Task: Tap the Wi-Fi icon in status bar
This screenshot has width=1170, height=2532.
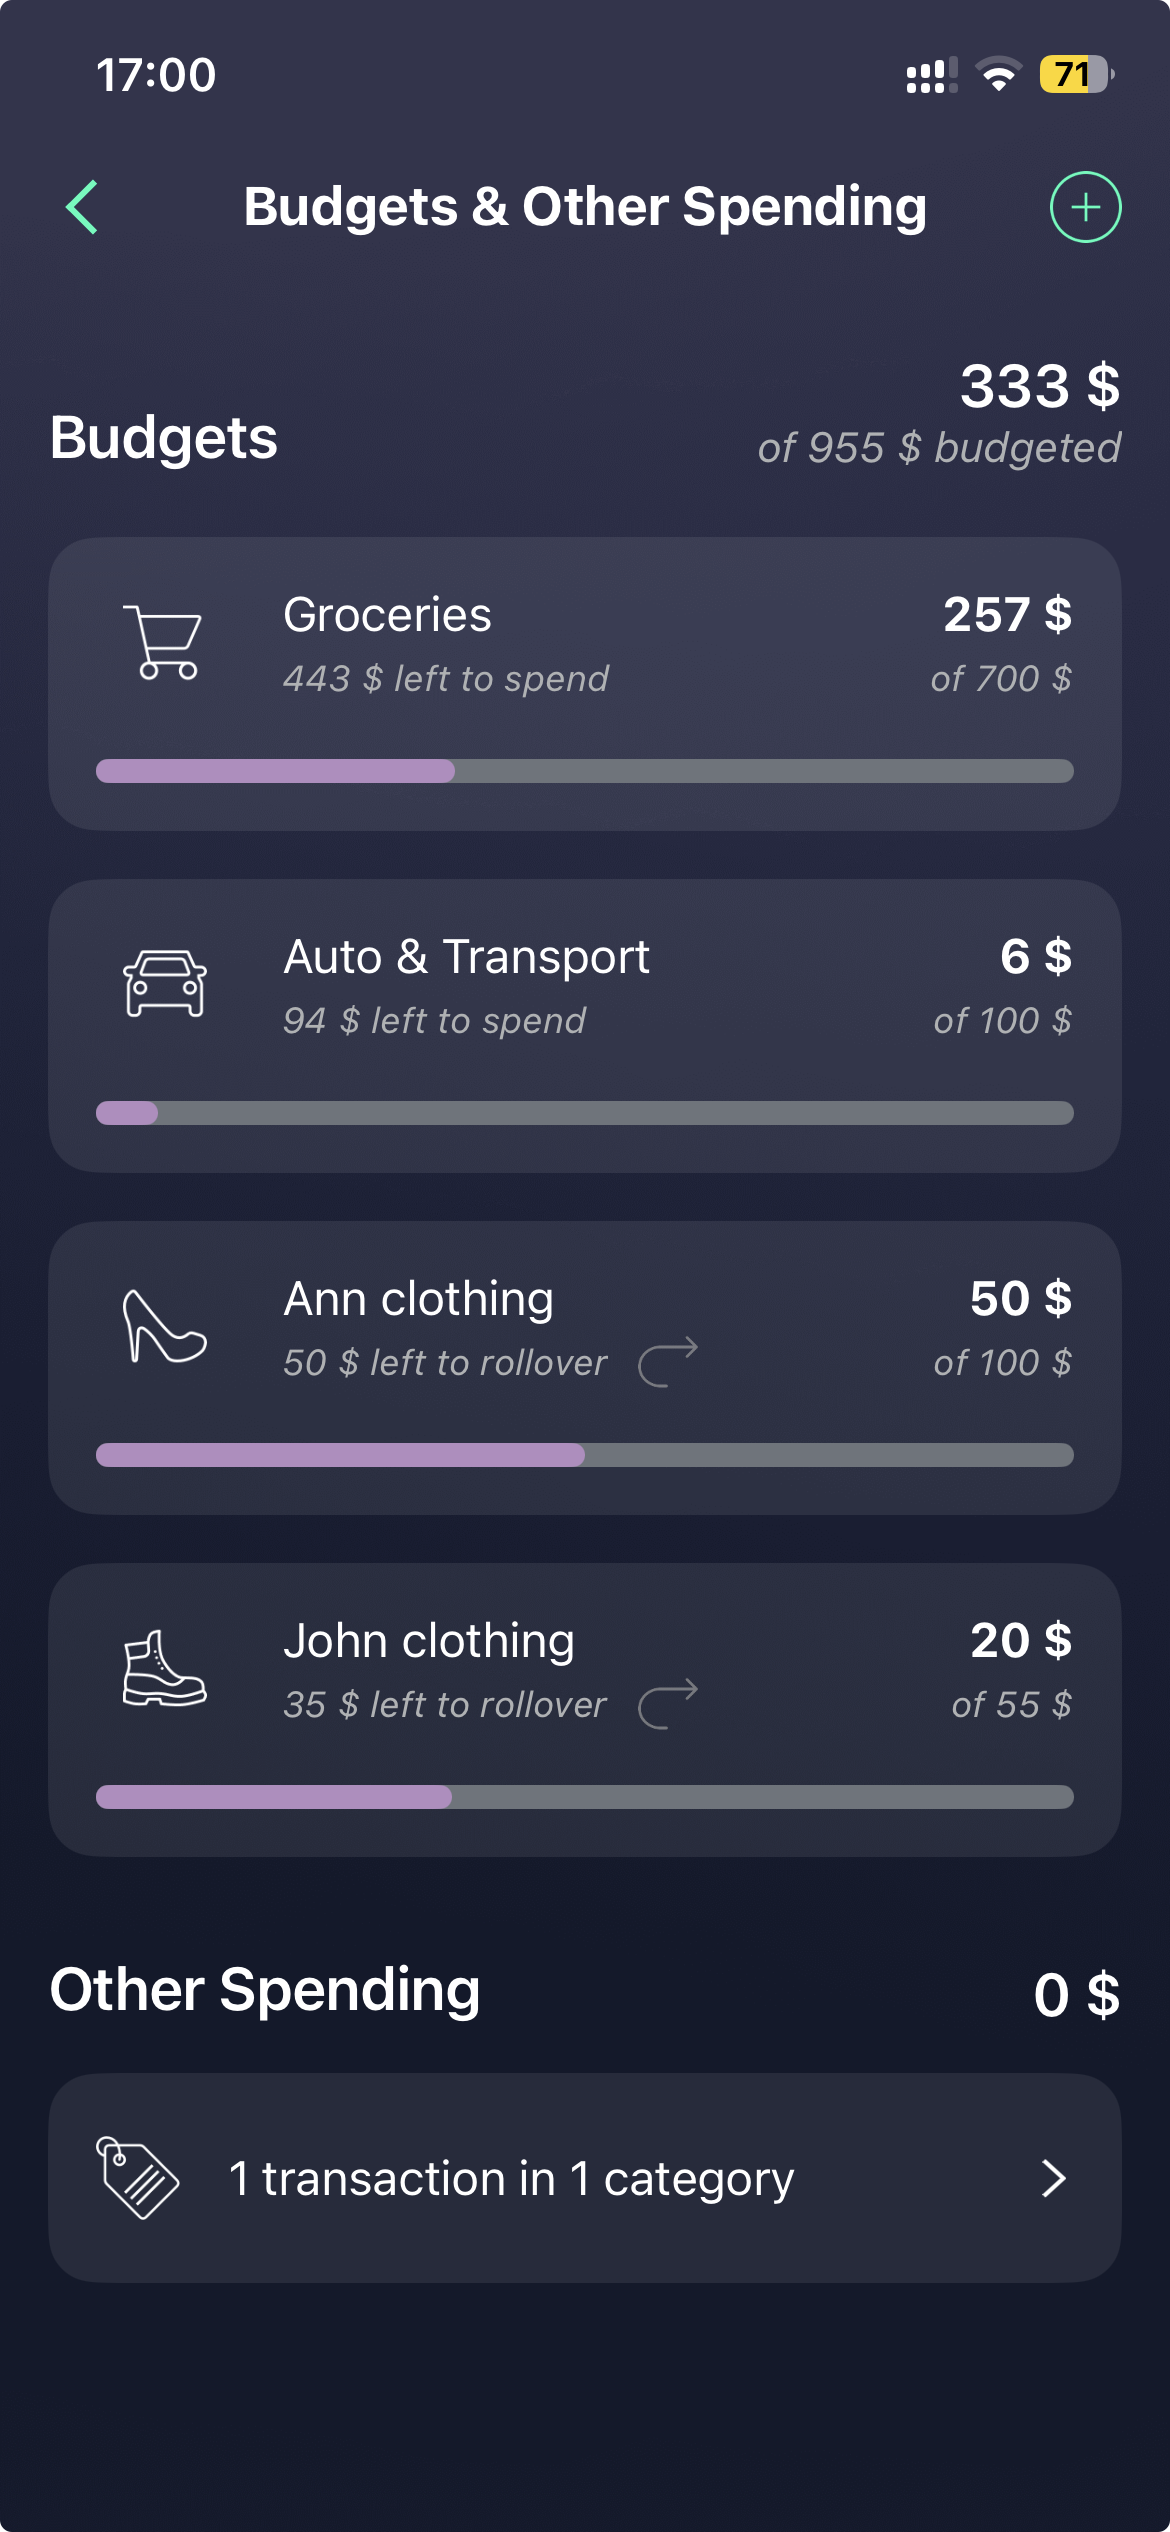Action: 997,75
